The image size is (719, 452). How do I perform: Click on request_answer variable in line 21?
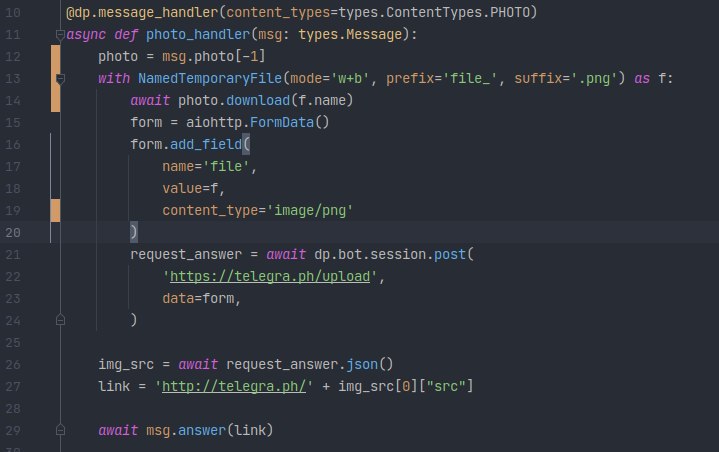pyautogui.click(x=186, y=254)
